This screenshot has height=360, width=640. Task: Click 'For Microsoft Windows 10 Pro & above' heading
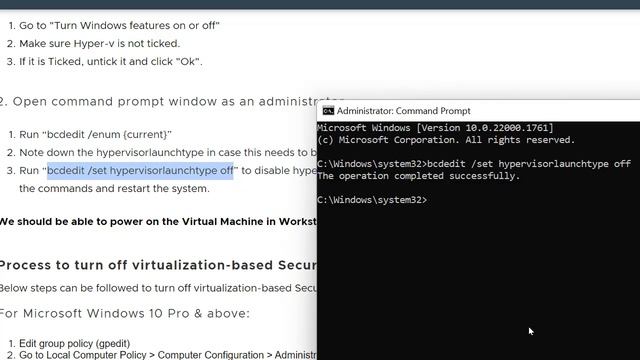tap(124, 313)
